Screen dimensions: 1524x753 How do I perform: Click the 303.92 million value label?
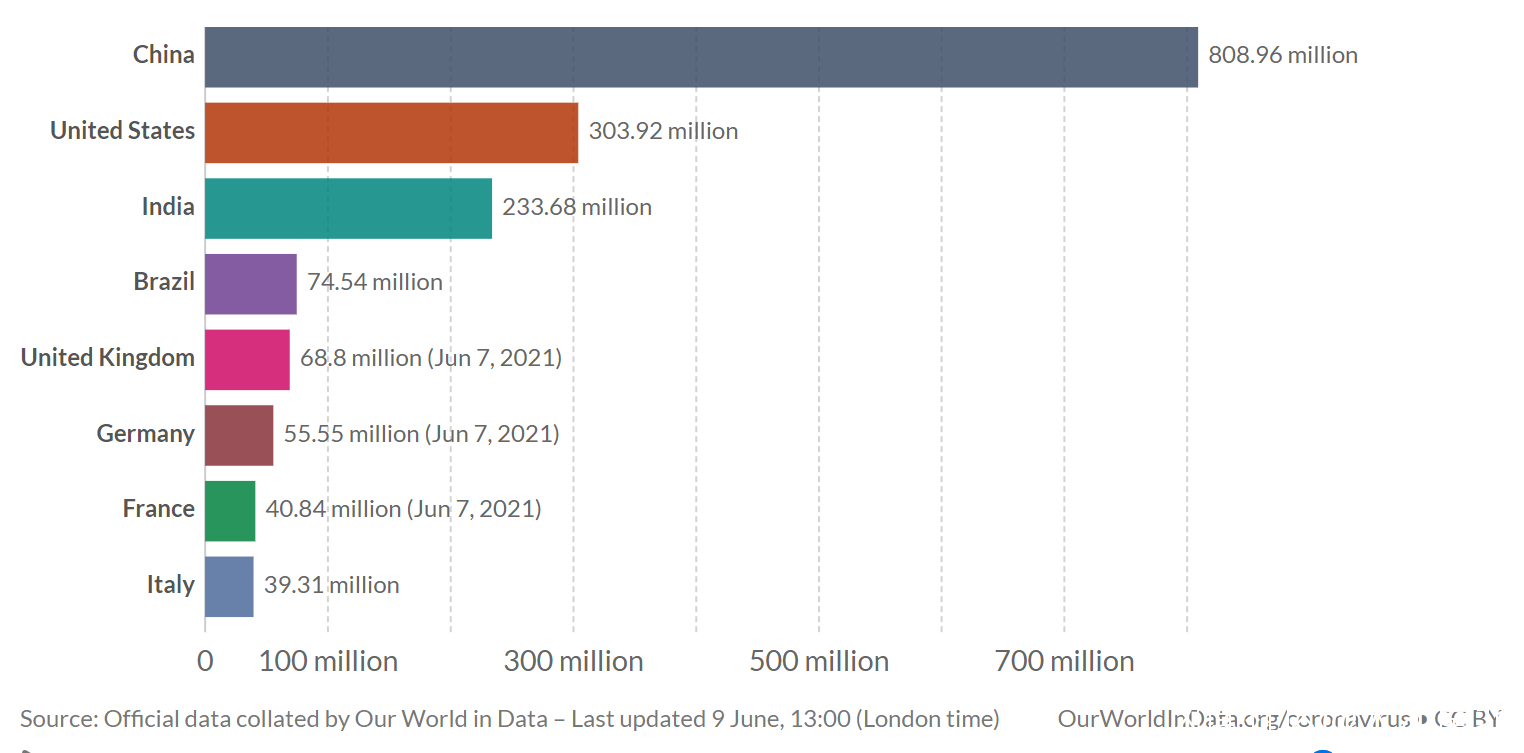[x=663, y=131]
